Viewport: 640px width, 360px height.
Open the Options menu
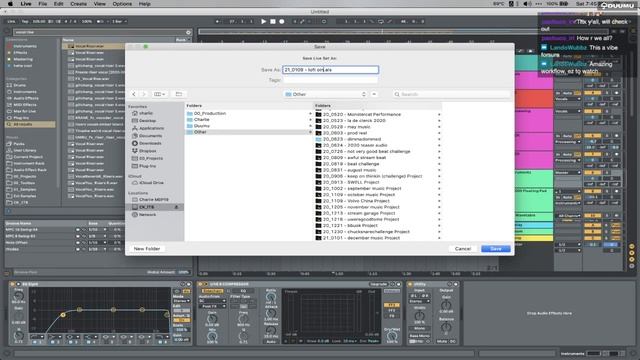click(122, 4)
